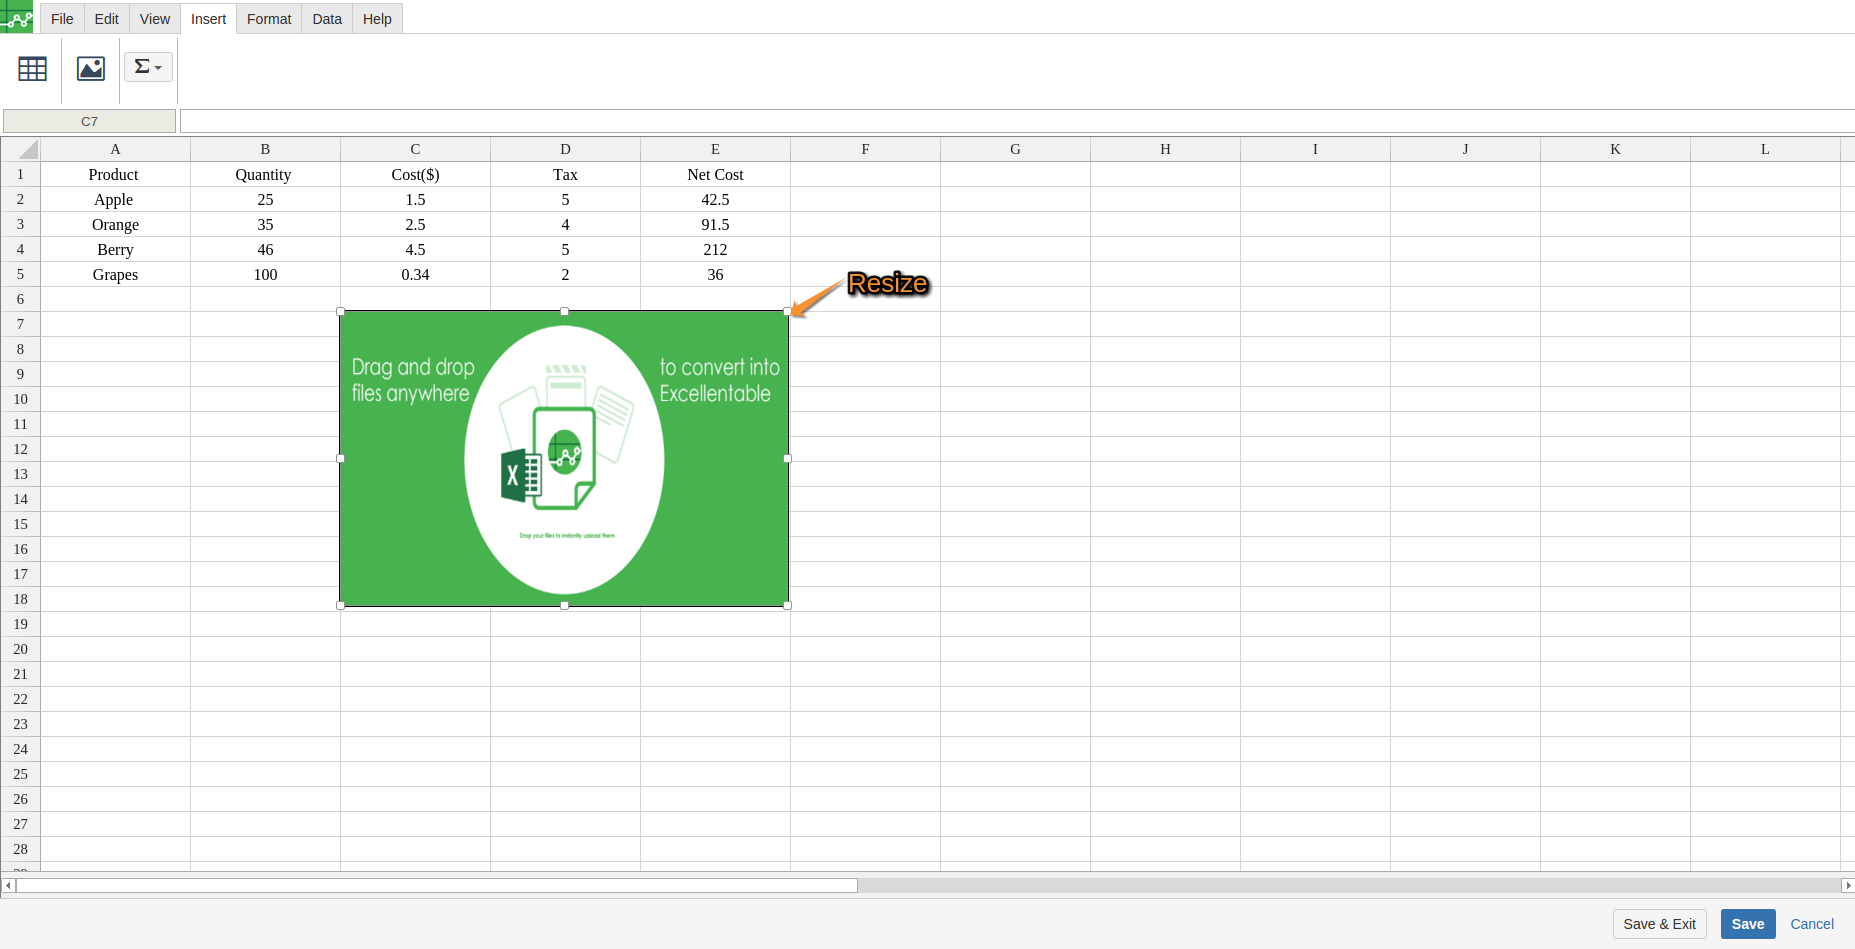The height and width of the screenshot is (949, 1855).
Task: Click the net cost cell showing 42.5
Action: [715, 199]
